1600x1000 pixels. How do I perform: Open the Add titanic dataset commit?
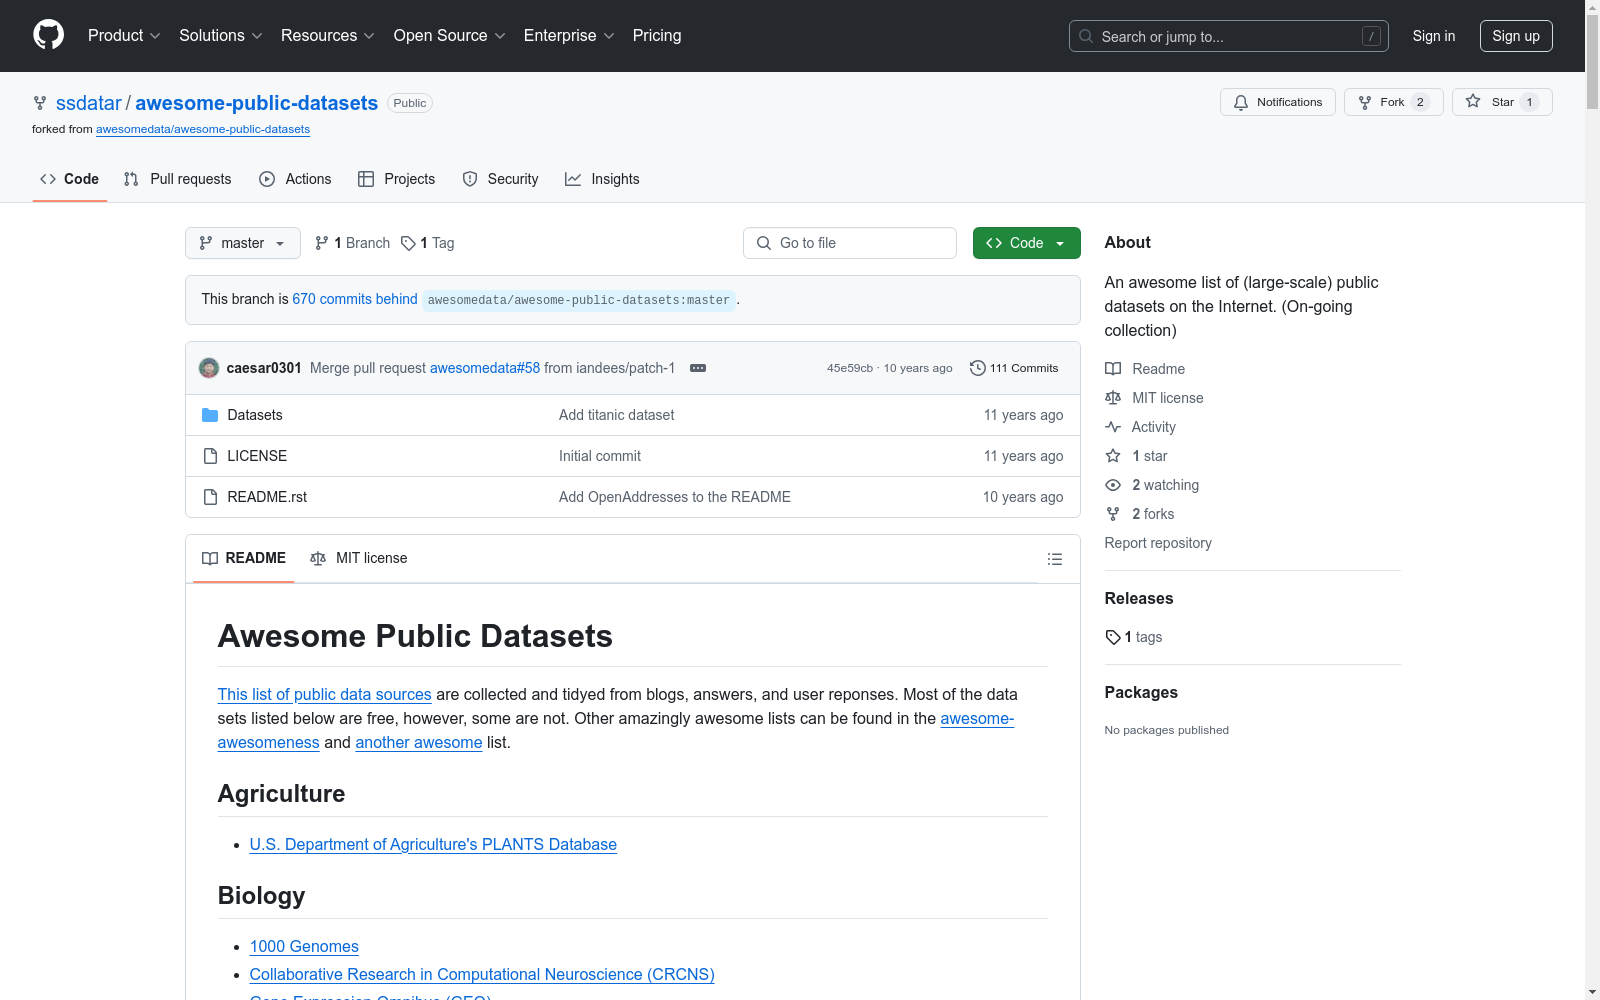pyautogui.click(x=617, y=415)
